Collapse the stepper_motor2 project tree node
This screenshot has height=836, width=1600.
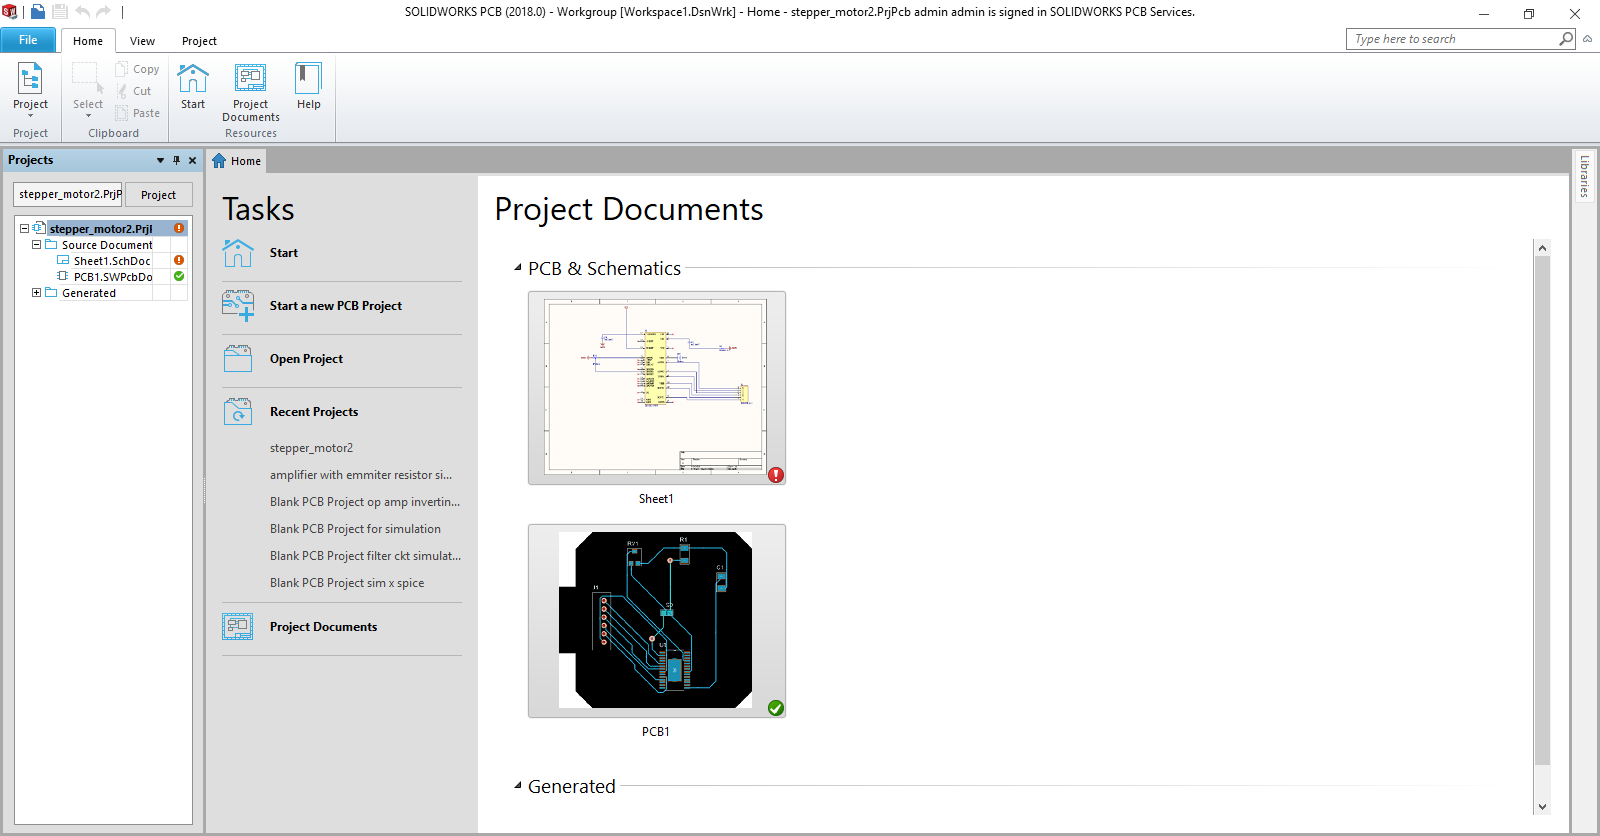point(24,229)
